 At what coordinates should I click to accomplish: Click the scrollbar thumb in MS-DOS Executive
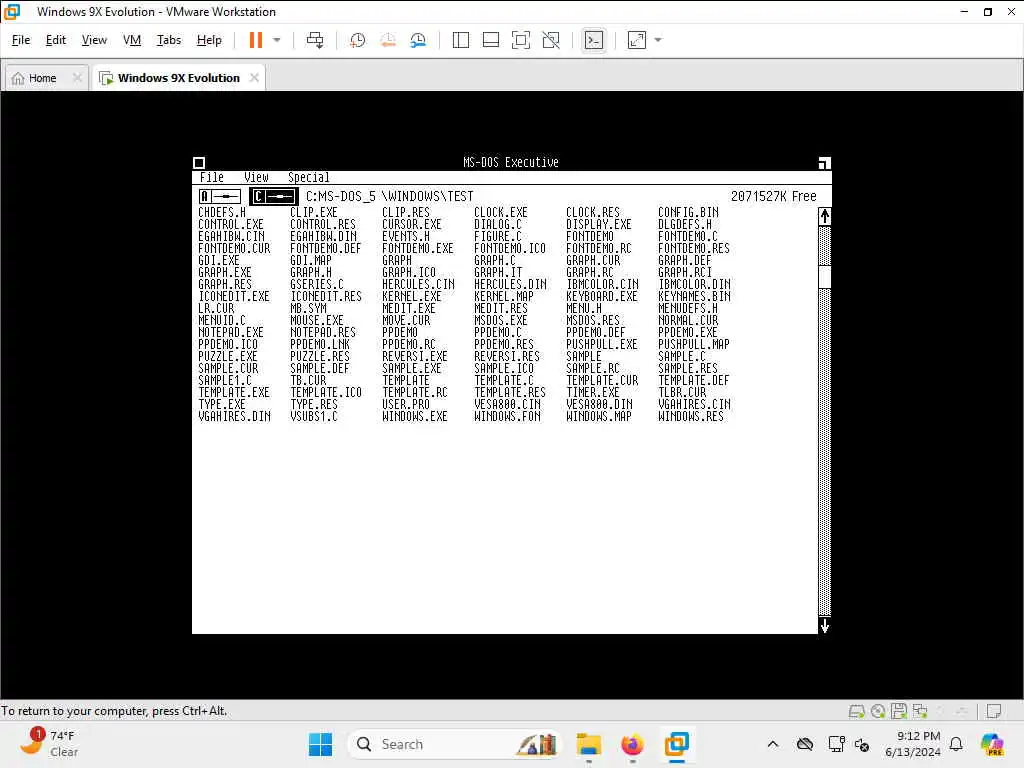tap(824, 277)
